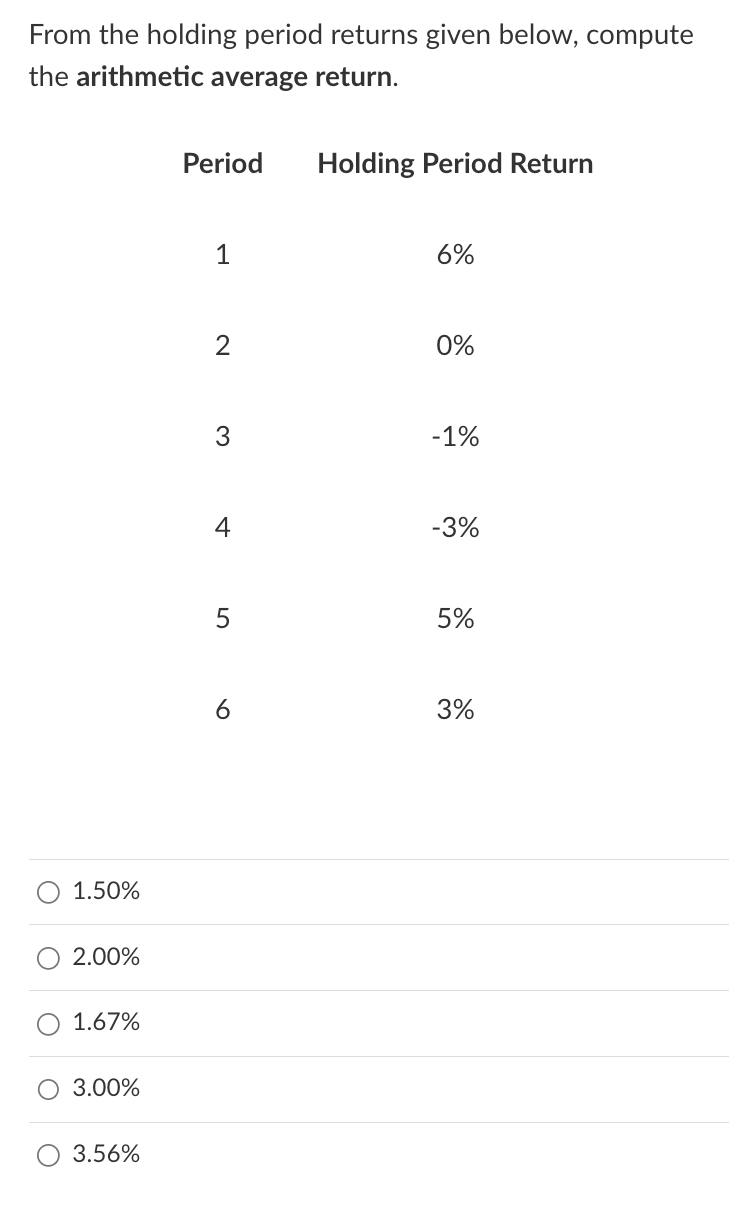Image resolution: width=747 pixels, height=1205 pixels.
Task: Click the 6% return value for period 1
Action: click(x=458, y=255)
